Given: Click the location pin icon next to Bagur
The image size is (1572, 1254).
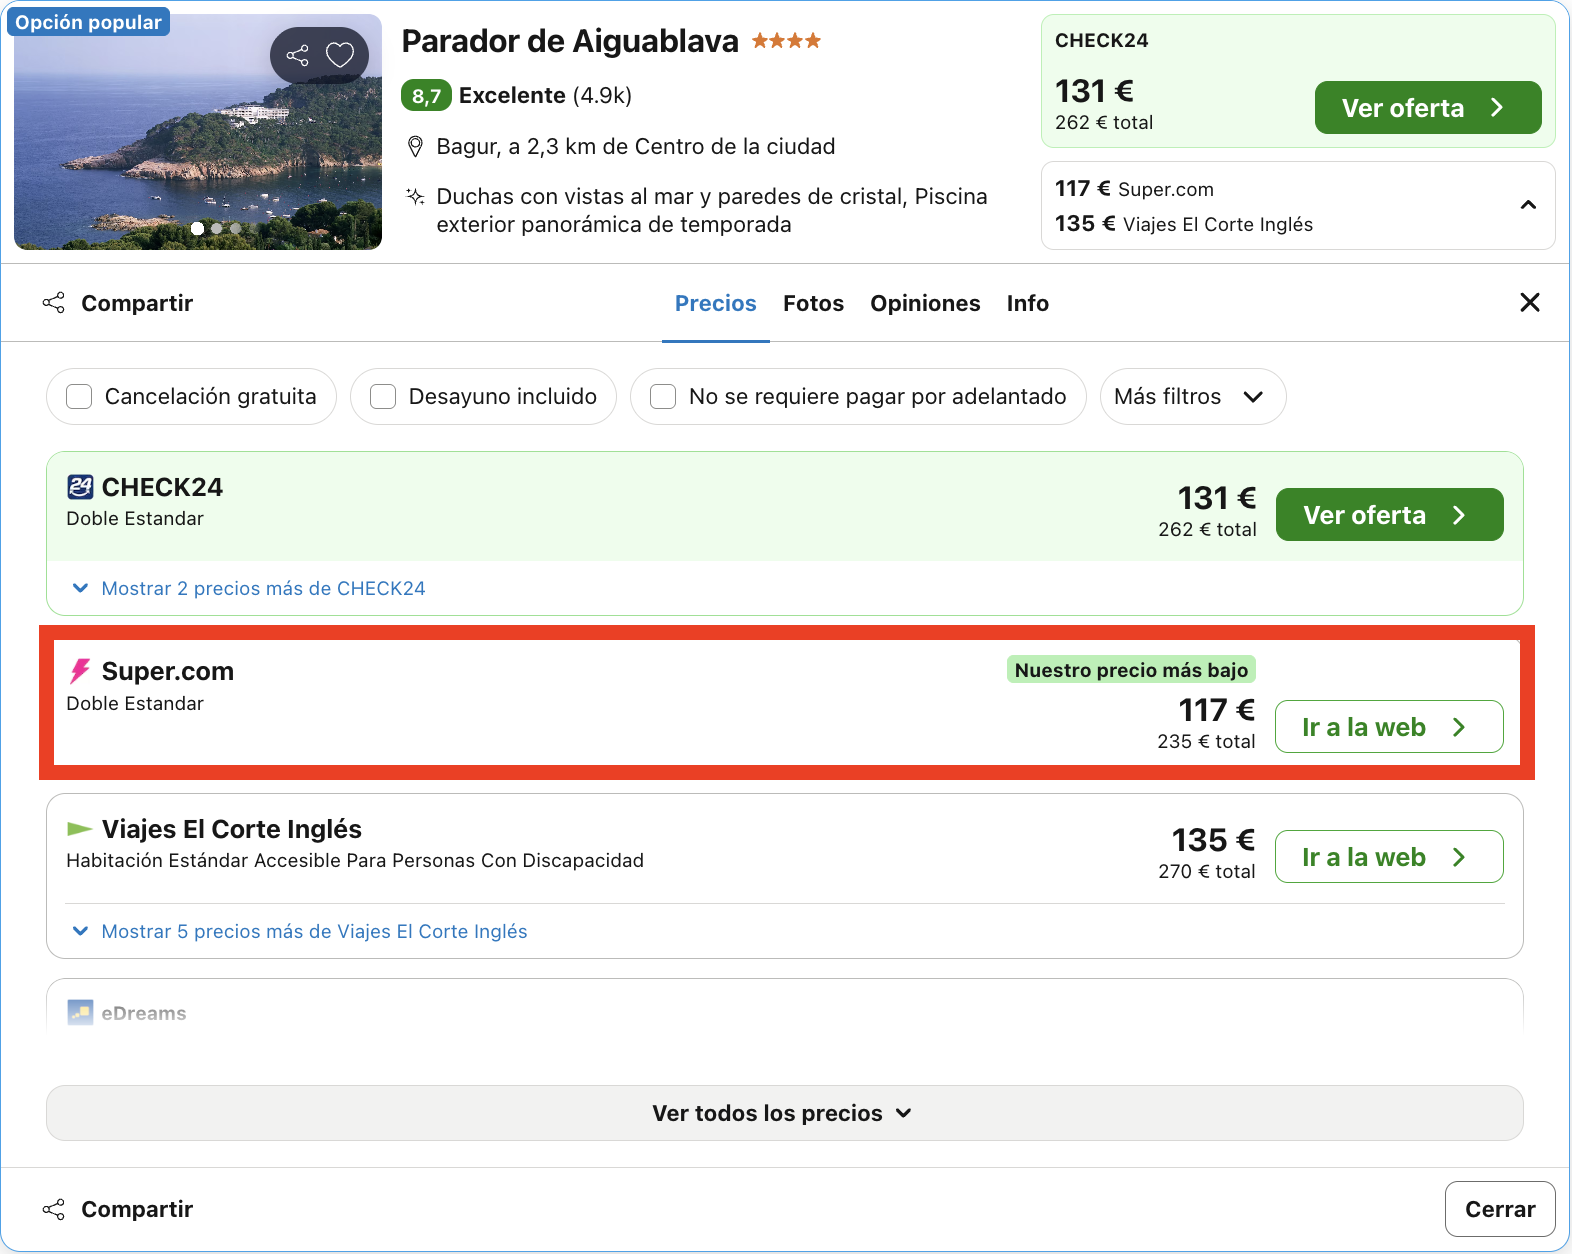Looking at the screenshot, I should [x=416, y=147].
